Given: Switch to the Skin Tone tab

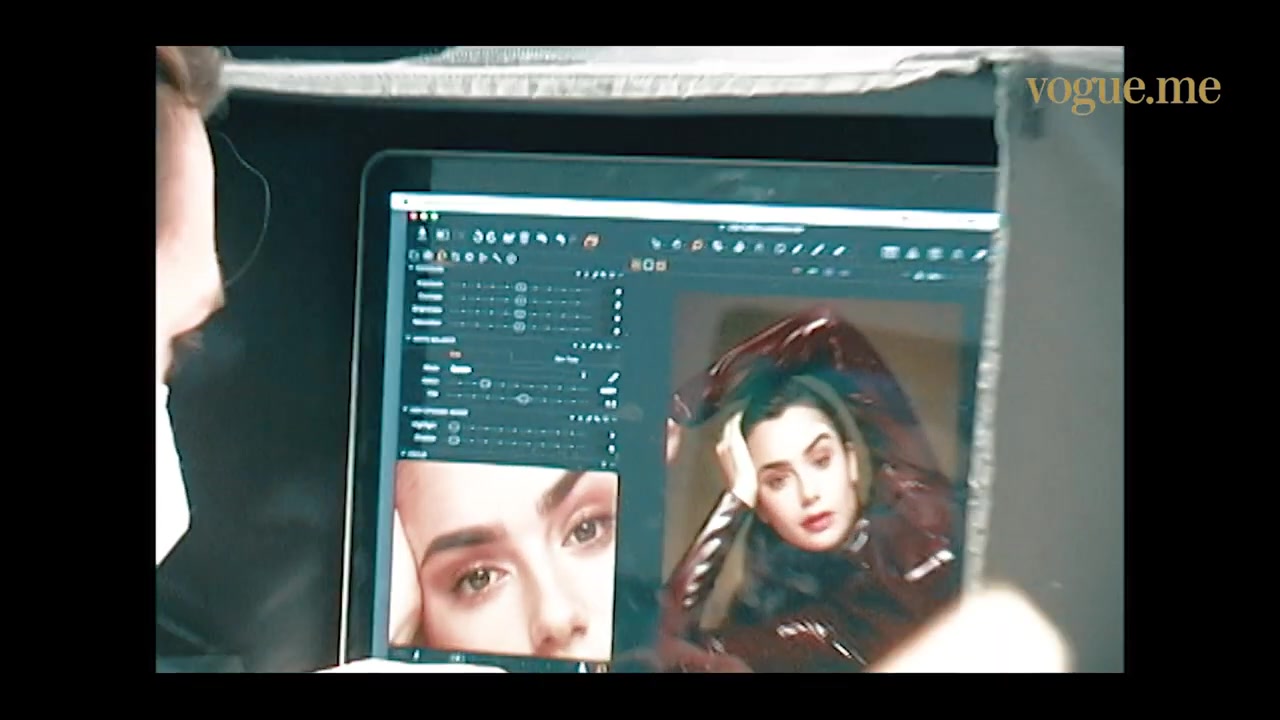Looking at the screenshot, I should click(566, 359).
